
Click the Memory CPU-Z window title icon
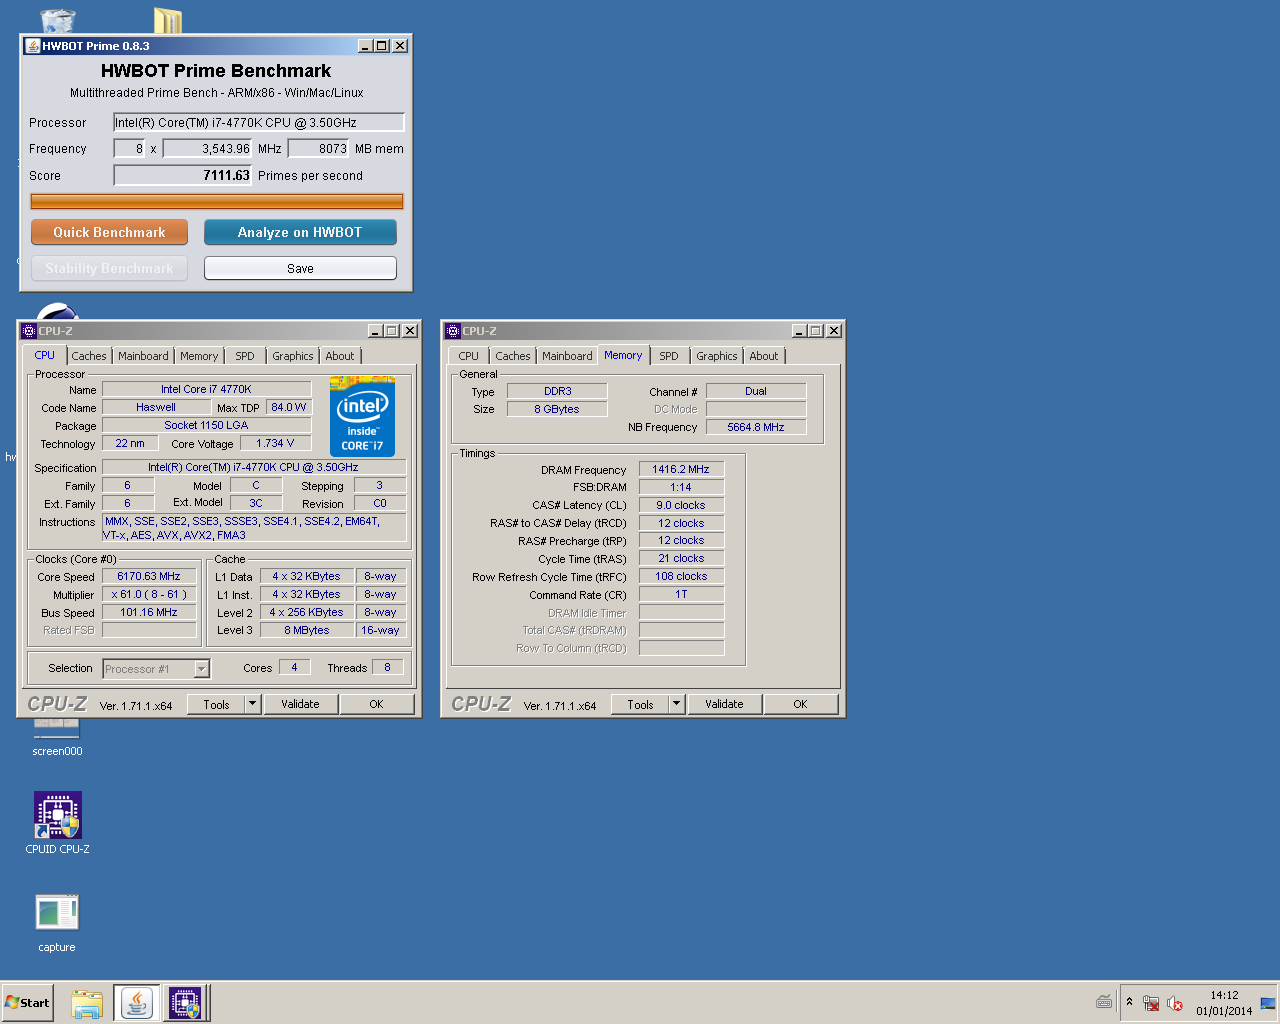(x=453, y=331)
